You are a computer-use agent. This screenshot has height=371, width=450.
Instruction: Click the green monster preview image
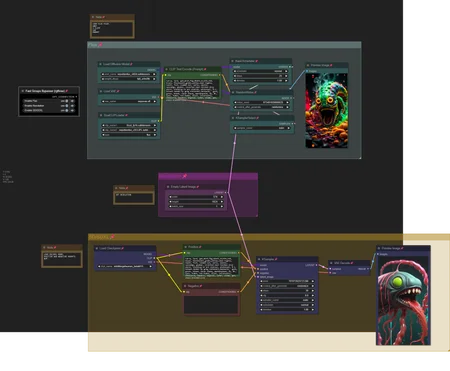[327, 111]
